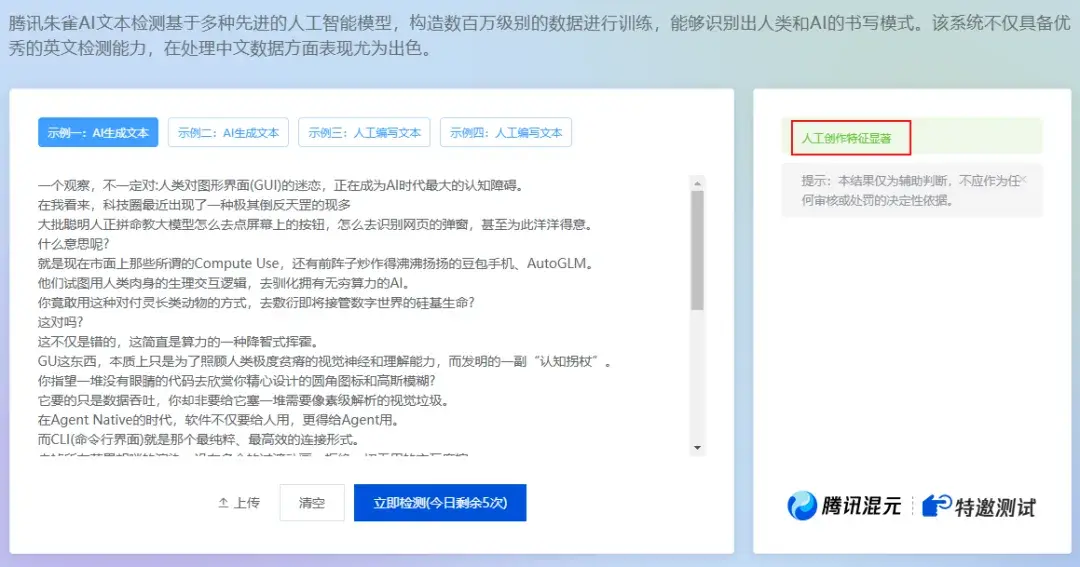Select tab 示例二：AI生成文本
Image resolution: width=1080 pixels, height=567 pixels.
[x=229, y=132]
